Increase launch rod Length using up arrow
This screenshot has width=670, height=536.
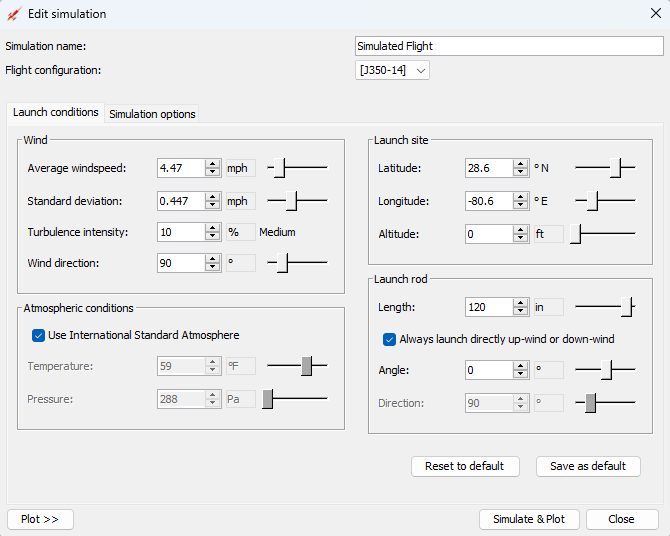coord(520,303)
